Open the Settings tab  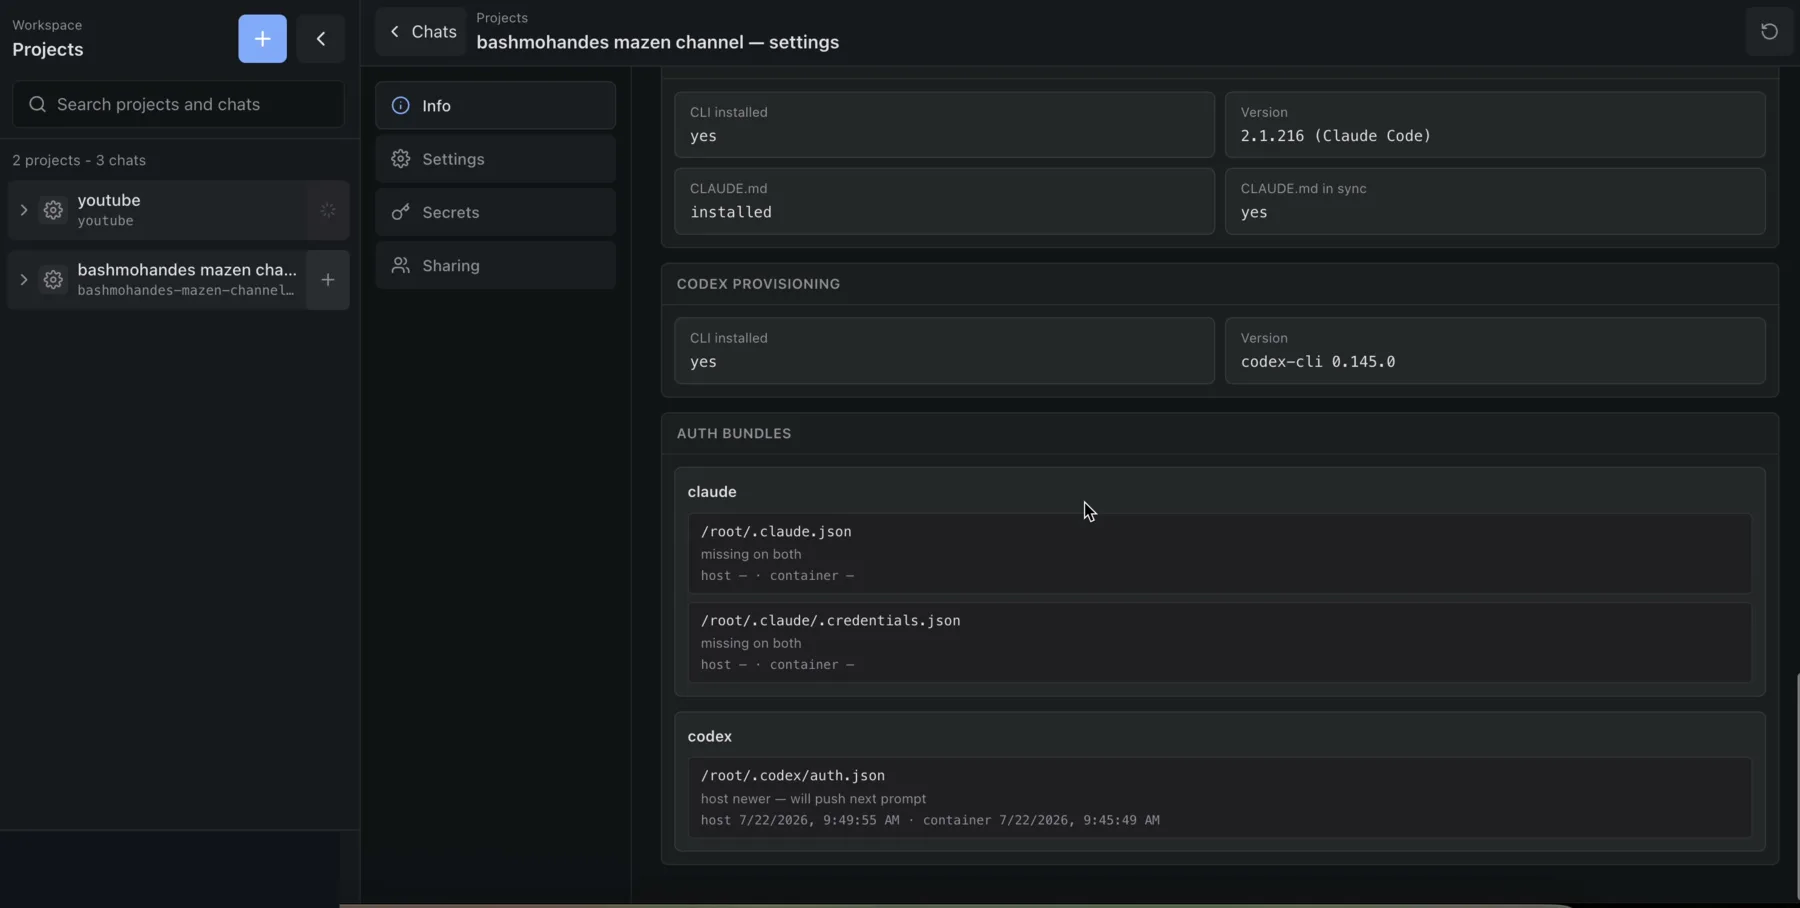tap(495, 159)
